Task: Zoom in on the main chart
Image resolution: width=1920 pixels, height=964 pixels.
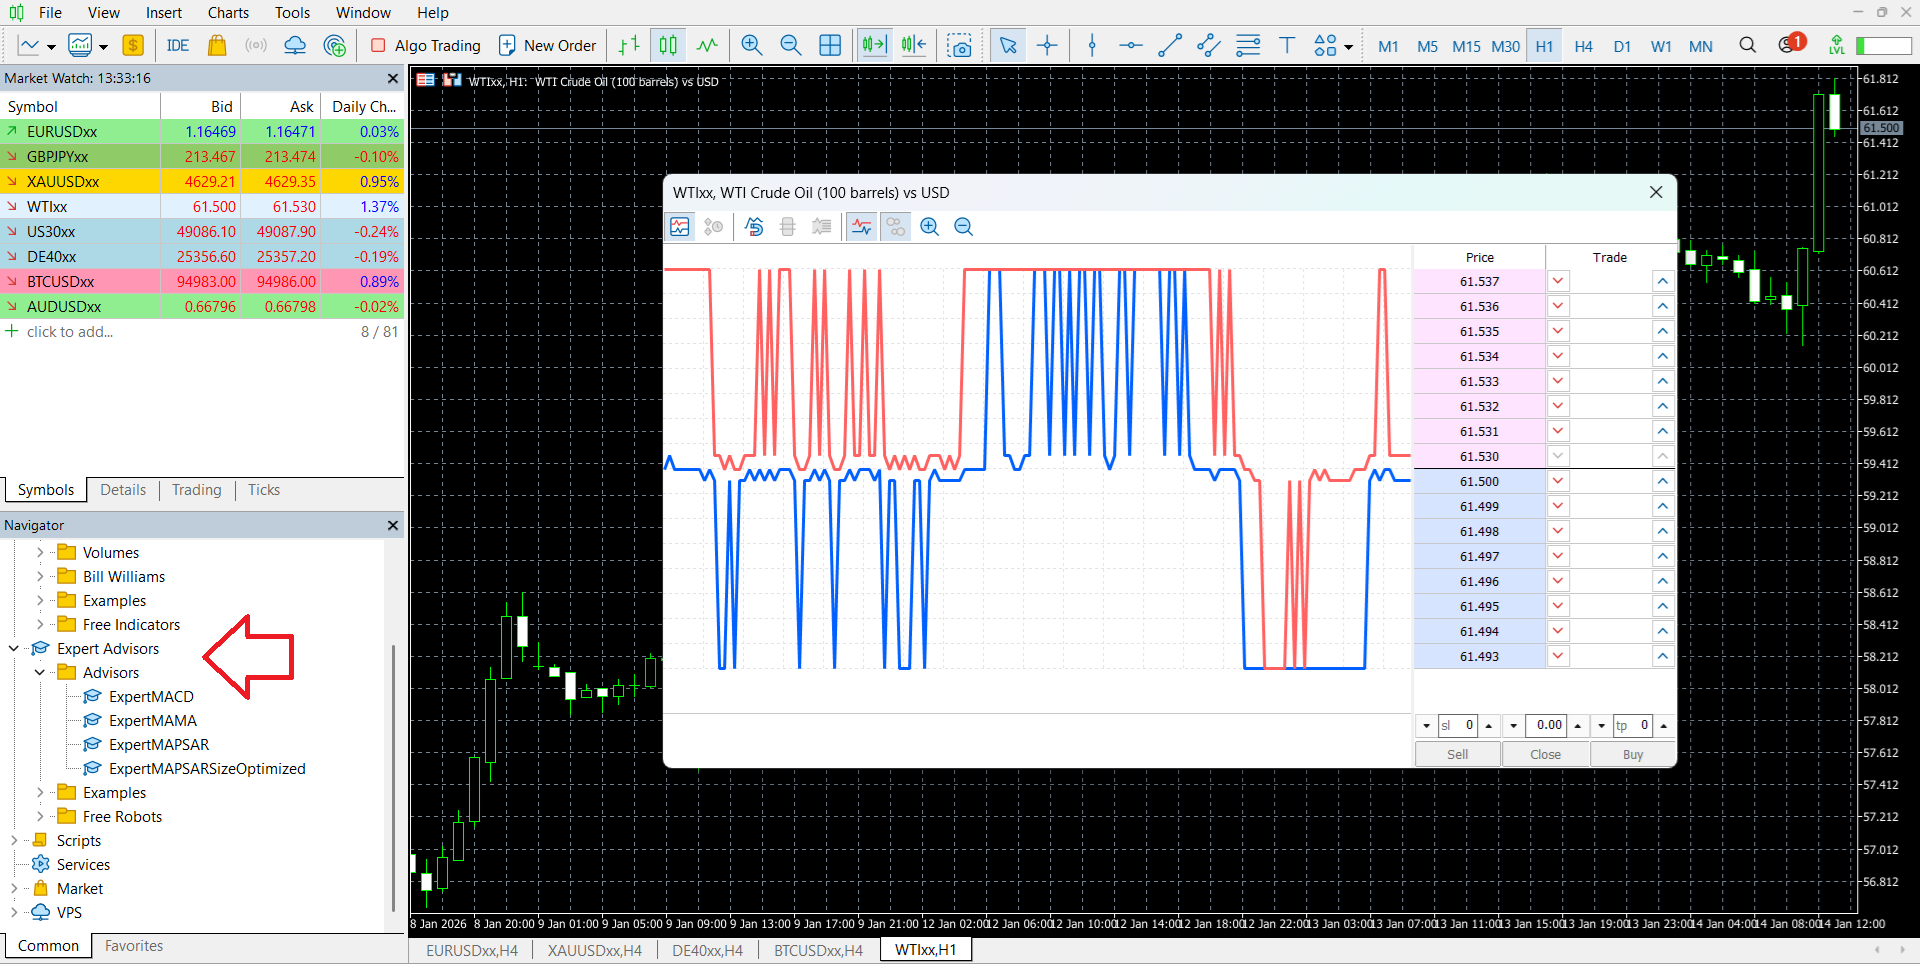Action: (x=752, y=45)
